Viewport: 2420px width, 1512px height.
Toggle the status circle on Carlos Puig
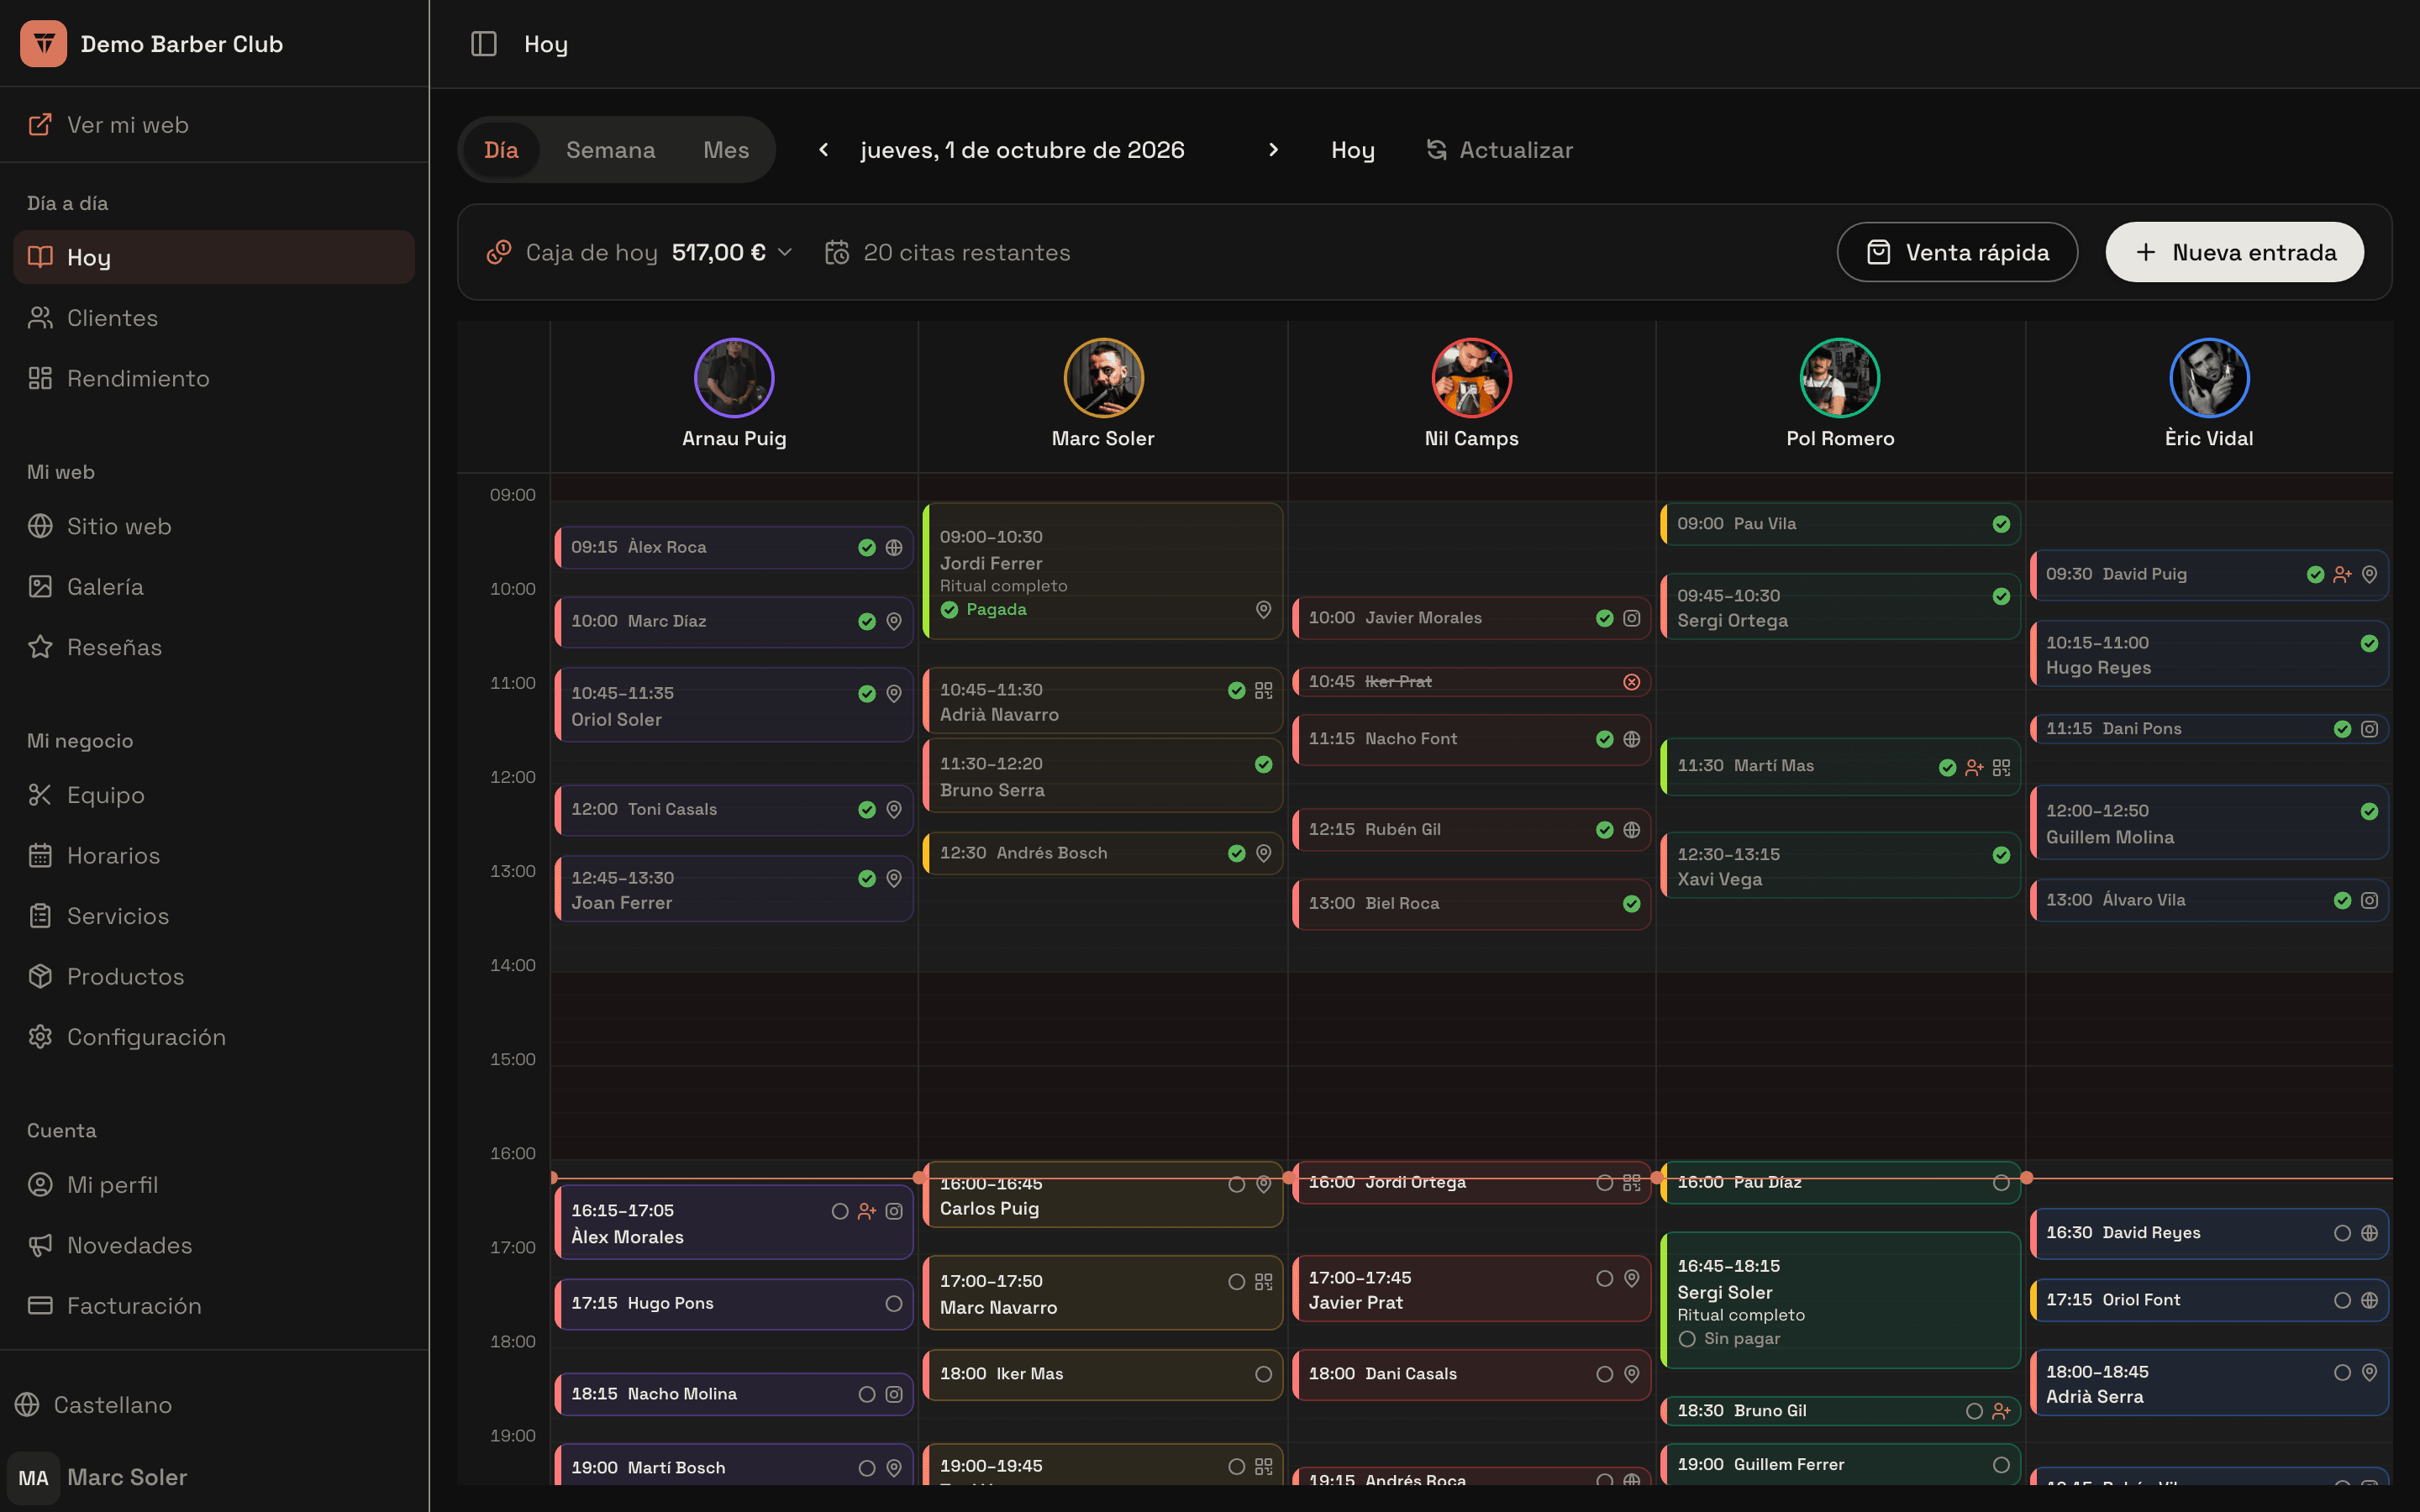tap(1237, 1184)
